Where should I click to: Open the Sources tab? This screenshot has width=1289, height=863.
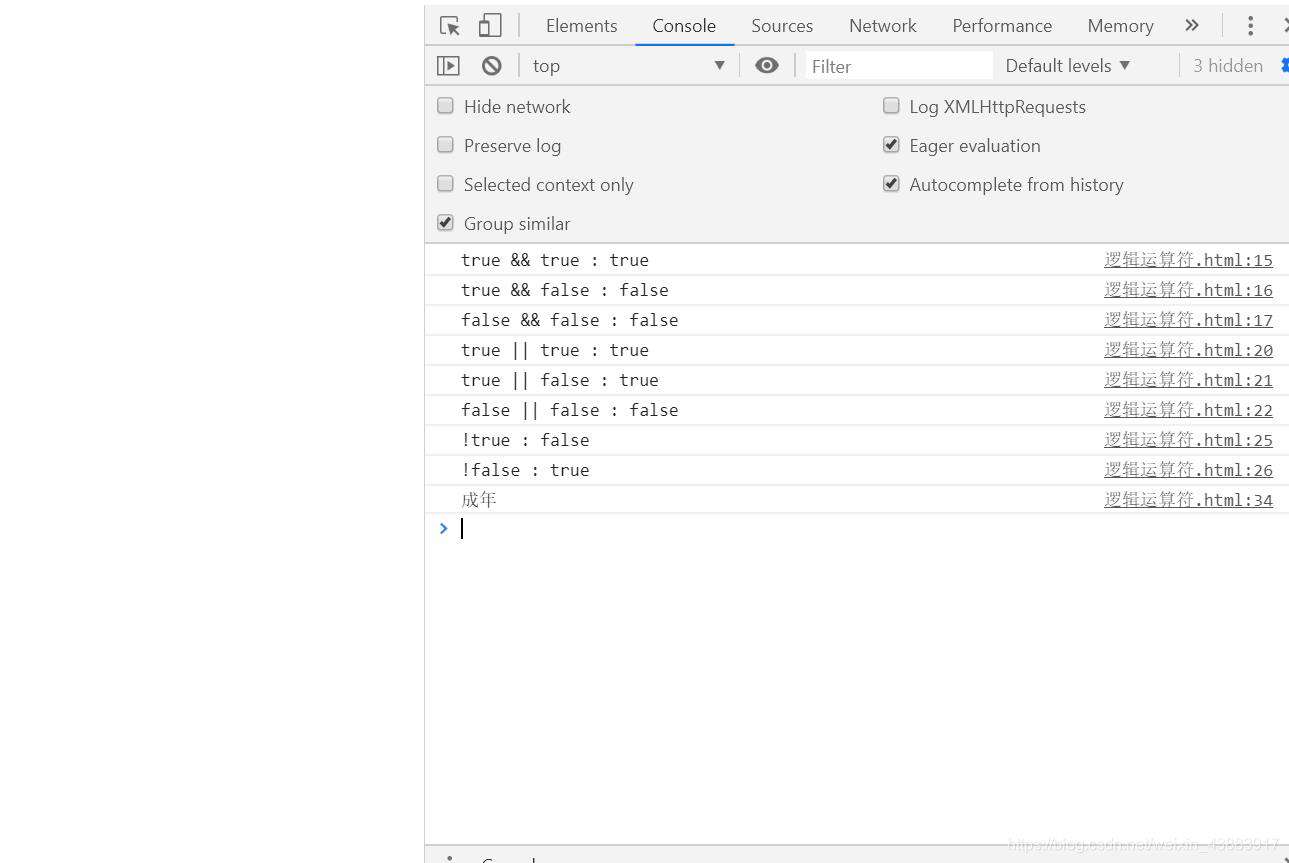tap(782, 26)
